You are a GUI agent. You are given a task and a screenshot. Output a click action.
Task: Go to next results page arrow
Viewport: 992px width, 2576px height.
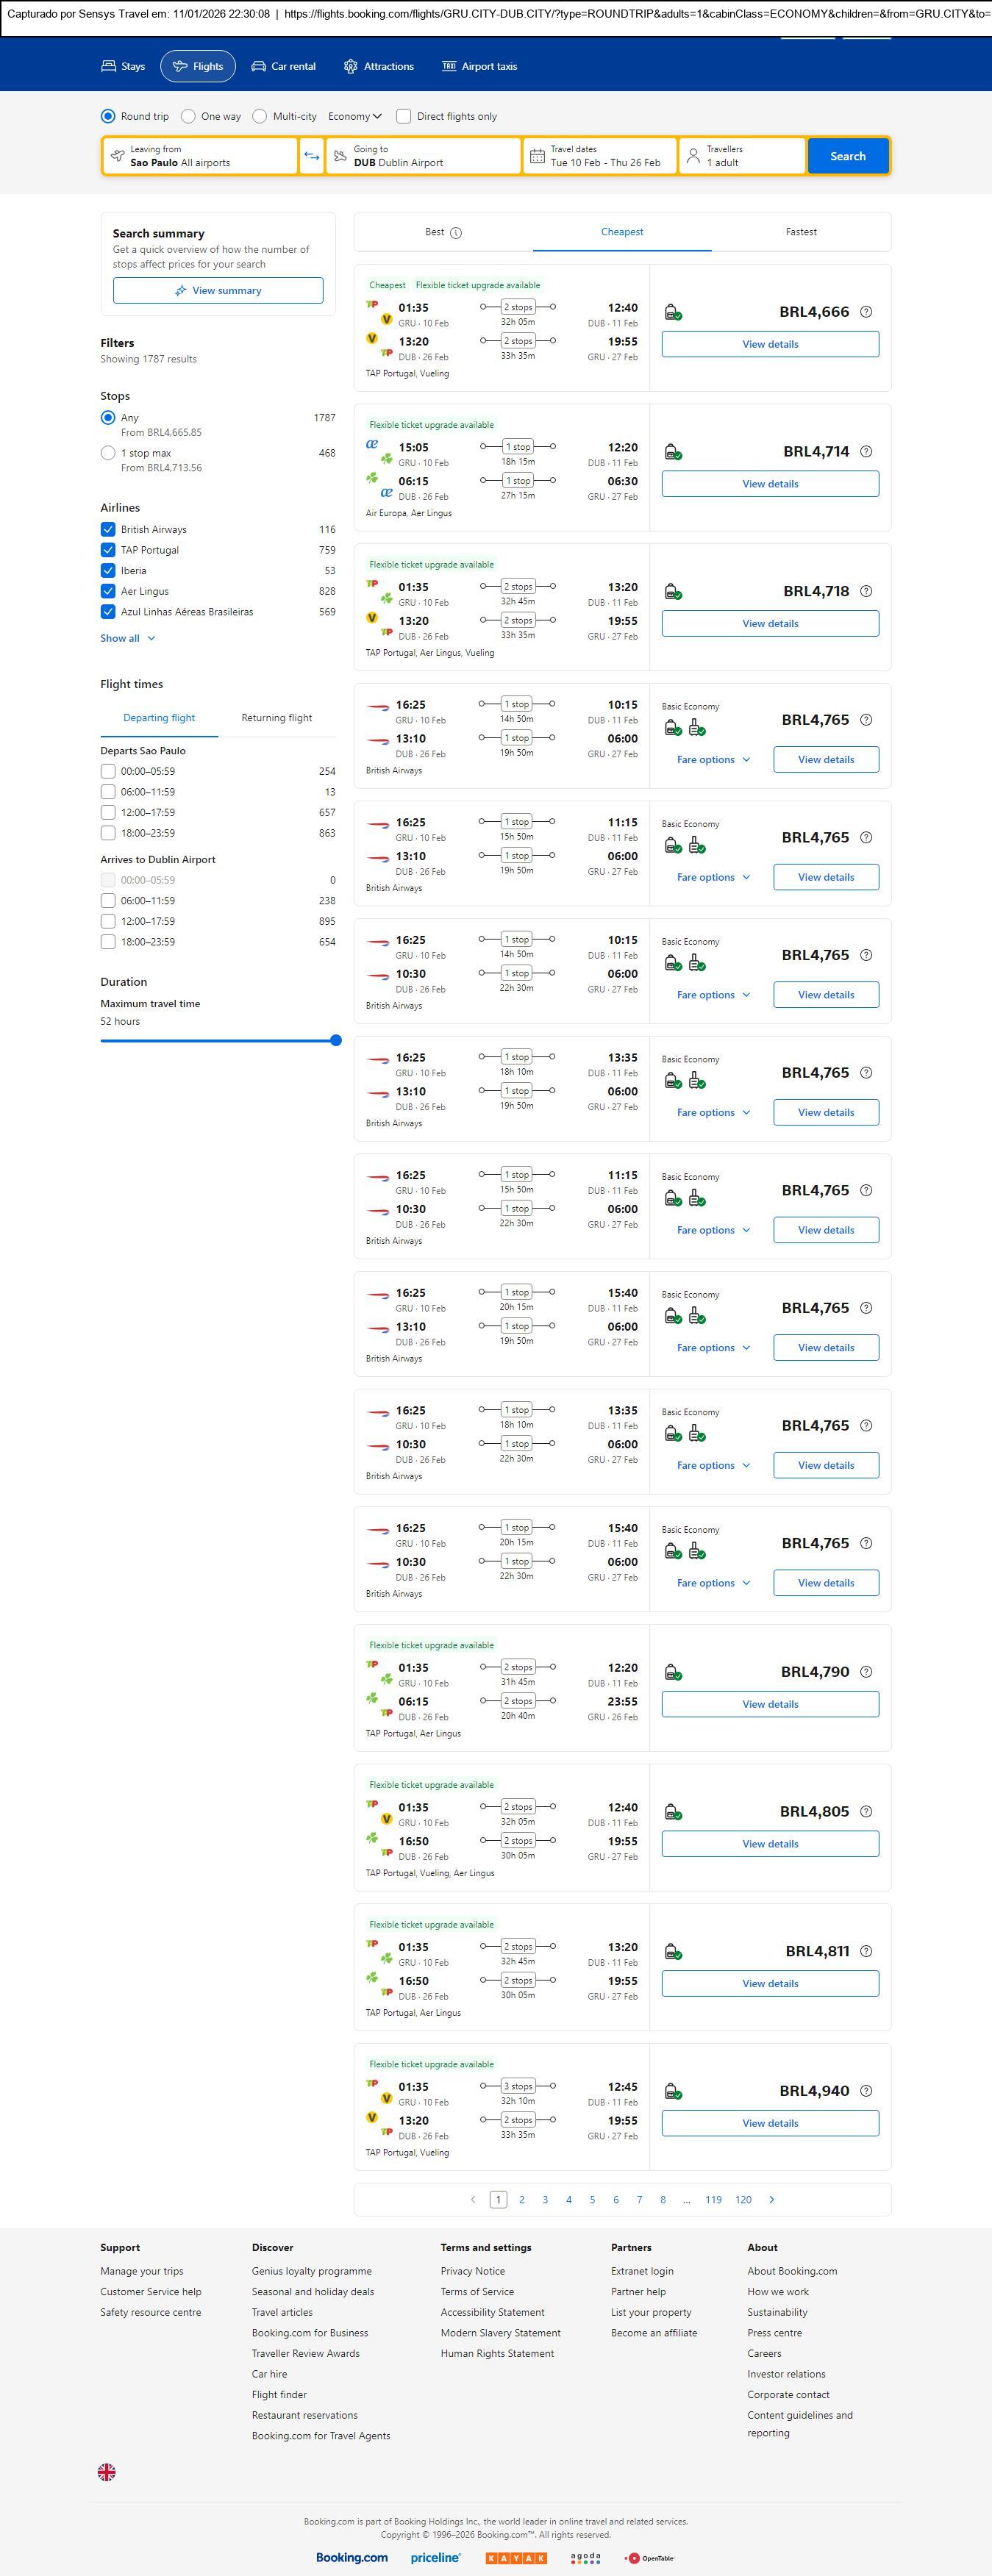click(771, 2199)
